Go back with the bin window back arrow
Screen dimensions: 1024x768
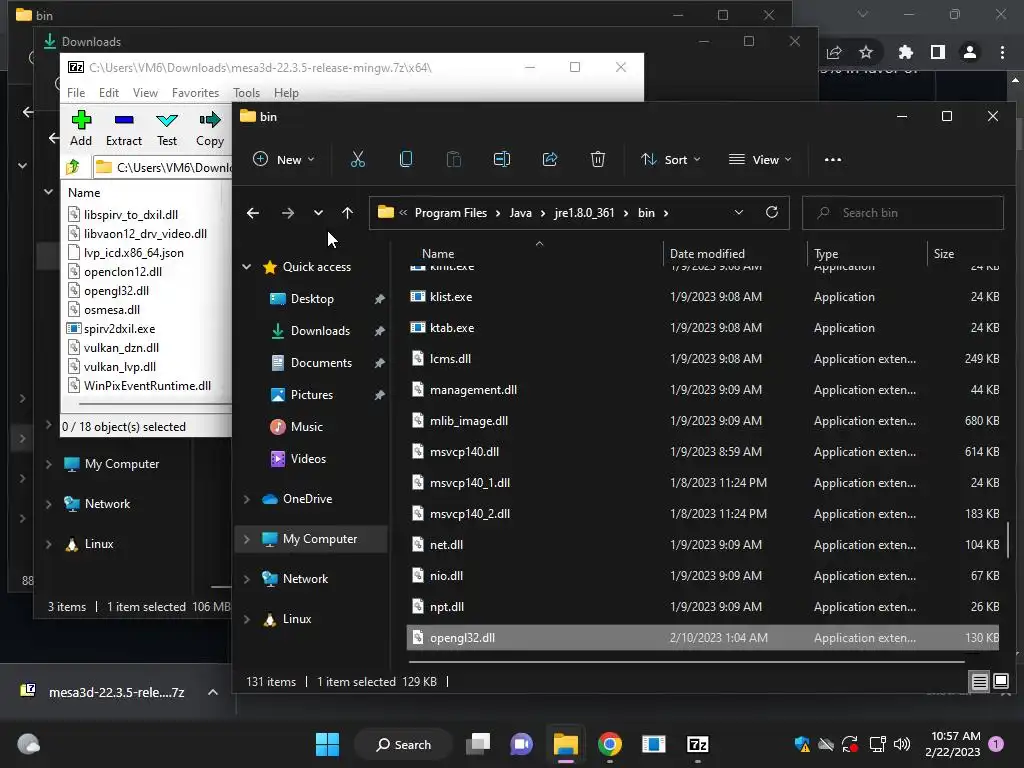pyautogui.click(x=253, y=213)
